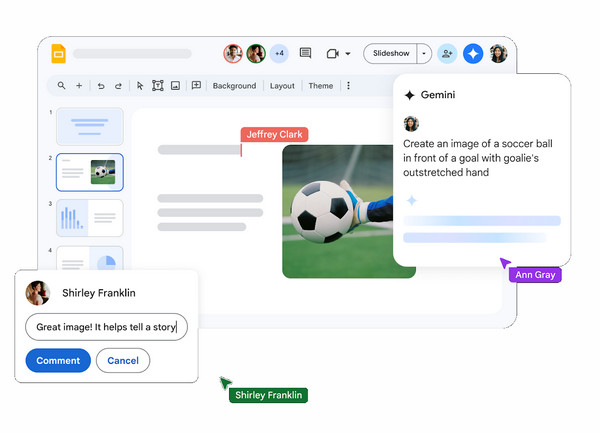Select slide 4 thumbnail with pie chart
This screenshot has width=600, height=433.
(x=90, y=257)
